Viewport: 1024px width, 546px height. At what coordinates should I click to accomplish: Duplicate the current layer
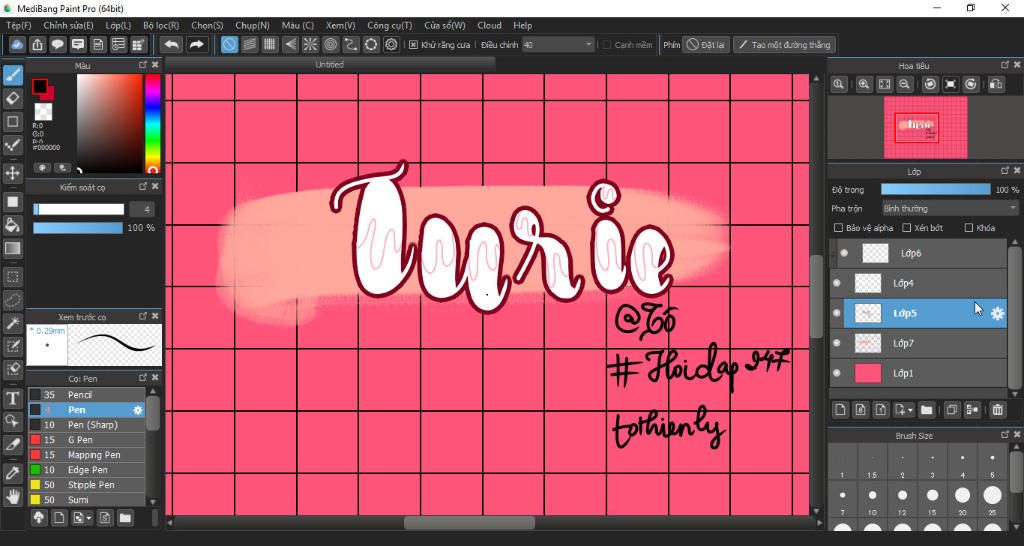tap(952, 410)
